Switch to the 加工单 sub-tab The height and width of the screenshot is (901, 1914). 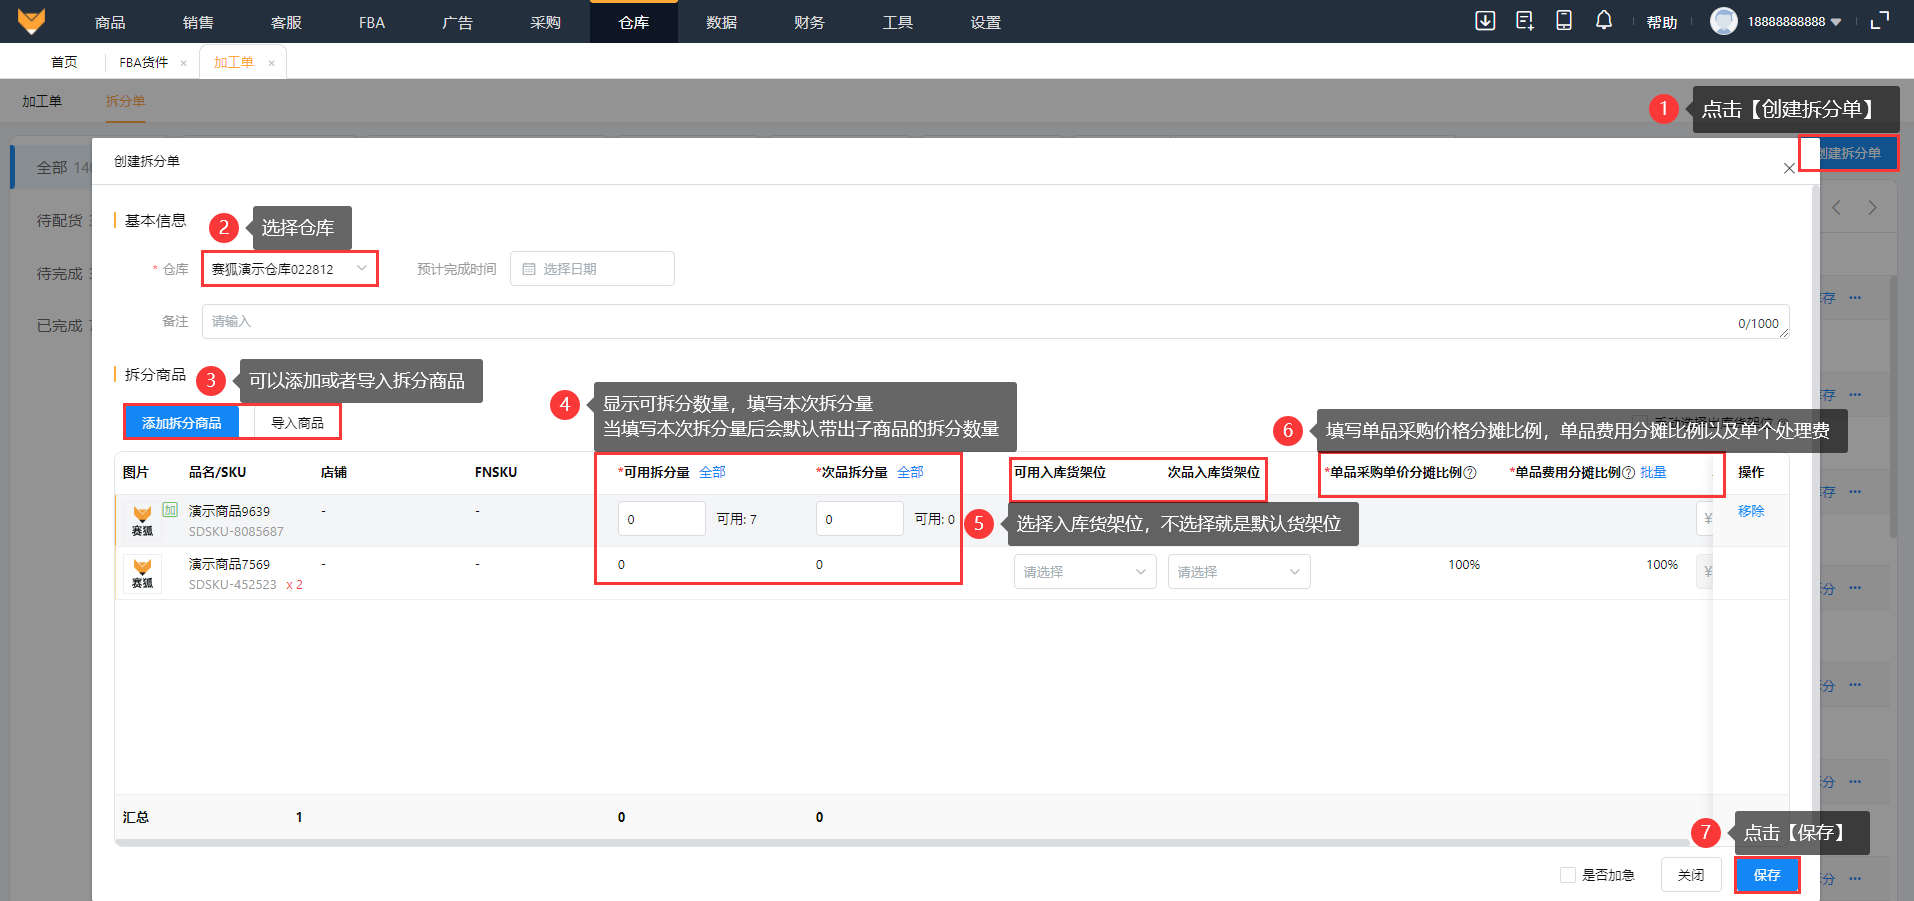point(42,101)
